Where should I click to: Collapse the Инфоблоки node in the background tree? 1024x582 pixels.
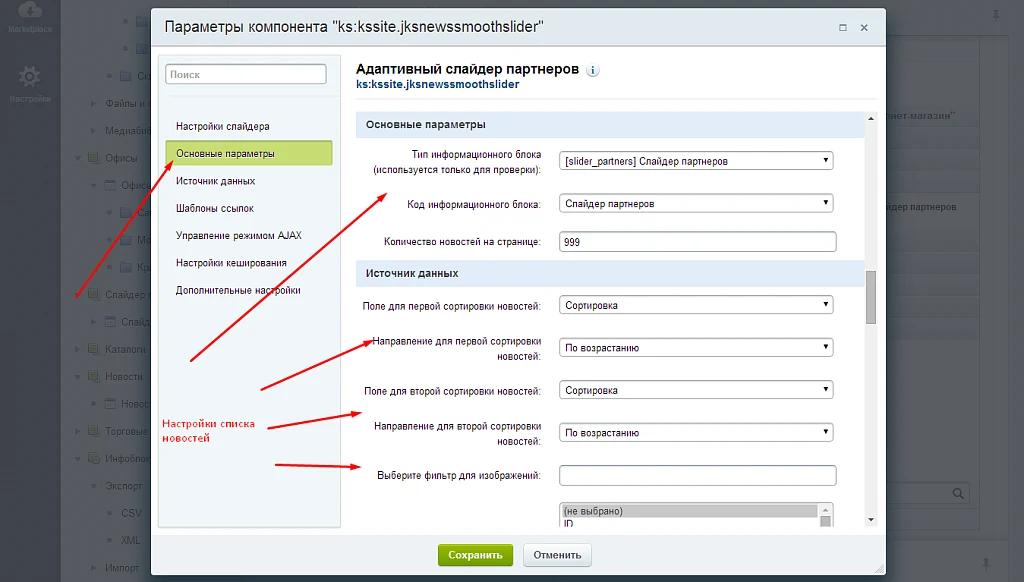[78, 459]
